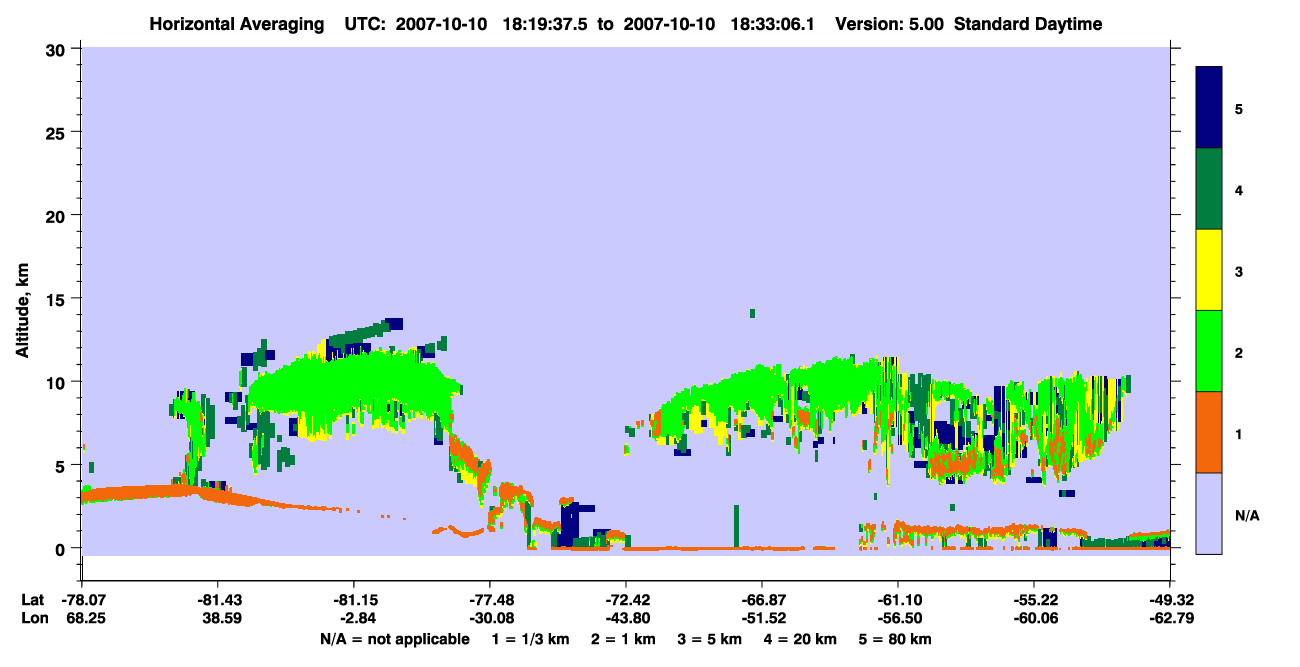Screen dimensions: 1300x667
Task: Click the orange colorbar segment 1
Action: 1209,432
